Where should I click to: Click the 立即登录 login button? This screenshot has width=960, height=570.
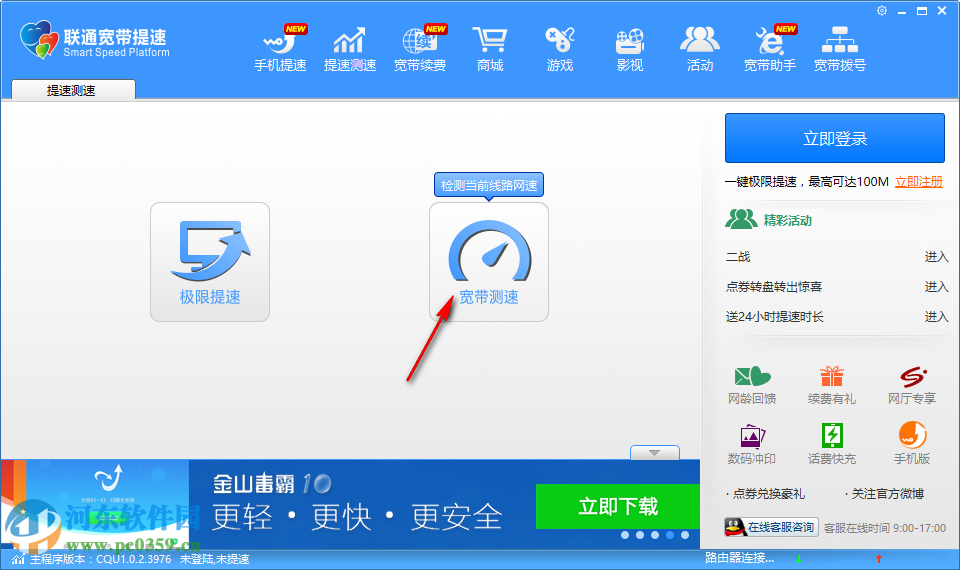coord(834,138)
